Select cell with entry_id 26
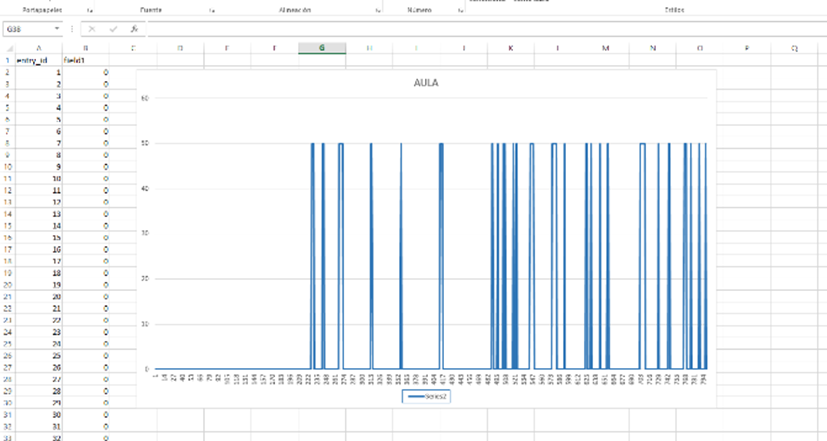Screen dimensions: 827x441 click(39, 367)
